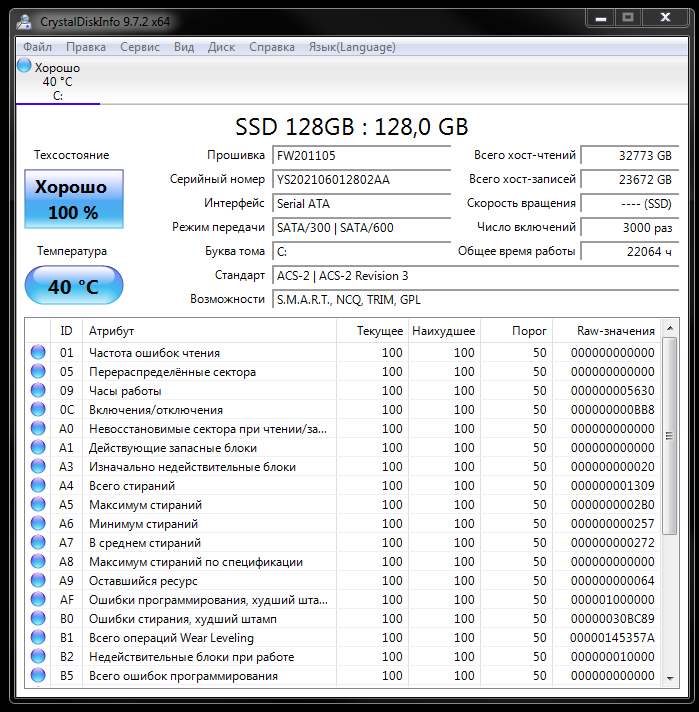This screenshot has height=712, width=699.
Task: Click status orb for Часы работы row
Action: 38,390
